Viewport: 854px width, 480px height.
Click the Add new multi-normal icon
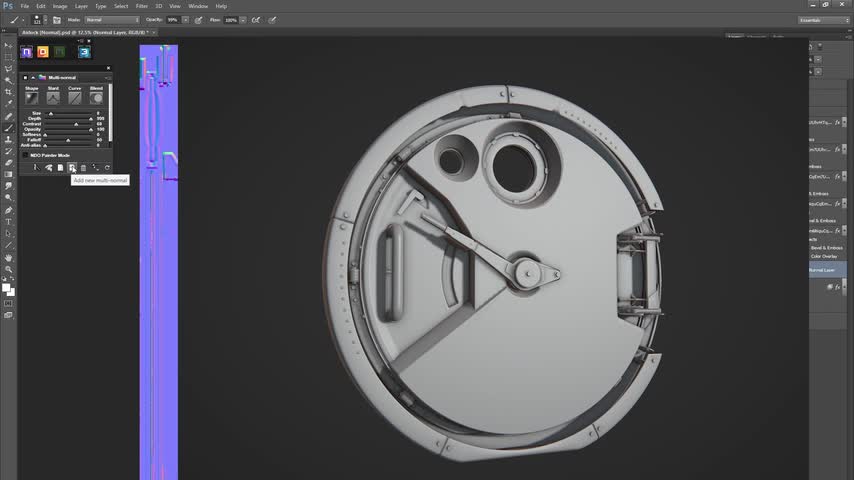coord(72,168)
